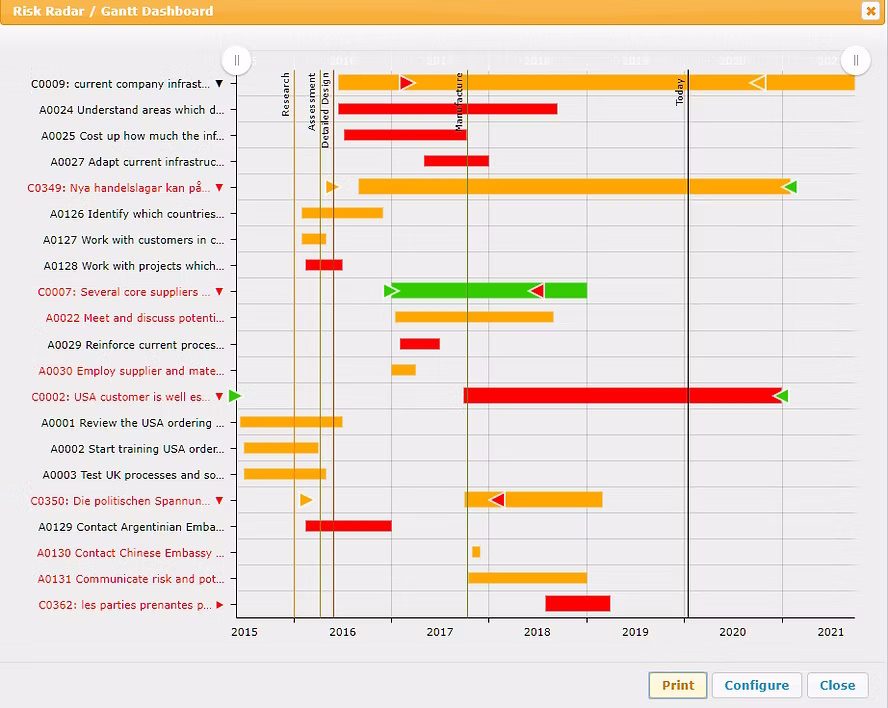Collapse the C0009 current company infrastructure row
The height and width of the screenshot is (708, 888).
pyautogui.click(x=219, y=83)
